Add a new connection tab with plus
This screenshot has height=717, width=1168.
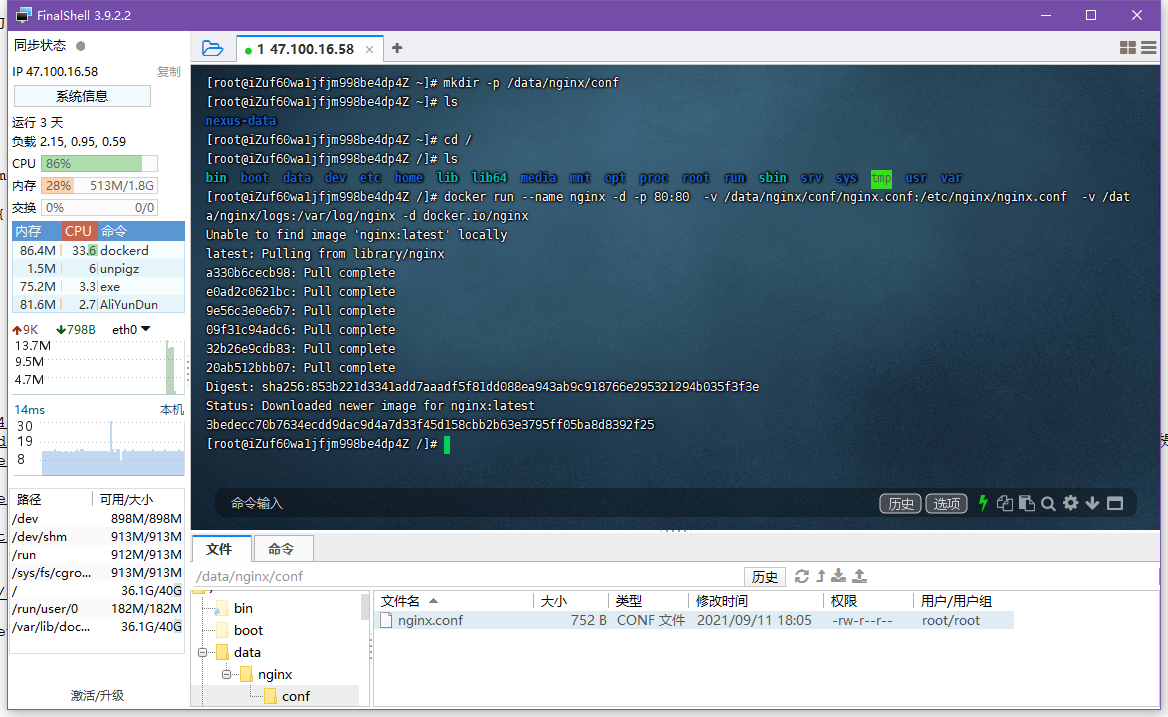click(x=397, y=48)
